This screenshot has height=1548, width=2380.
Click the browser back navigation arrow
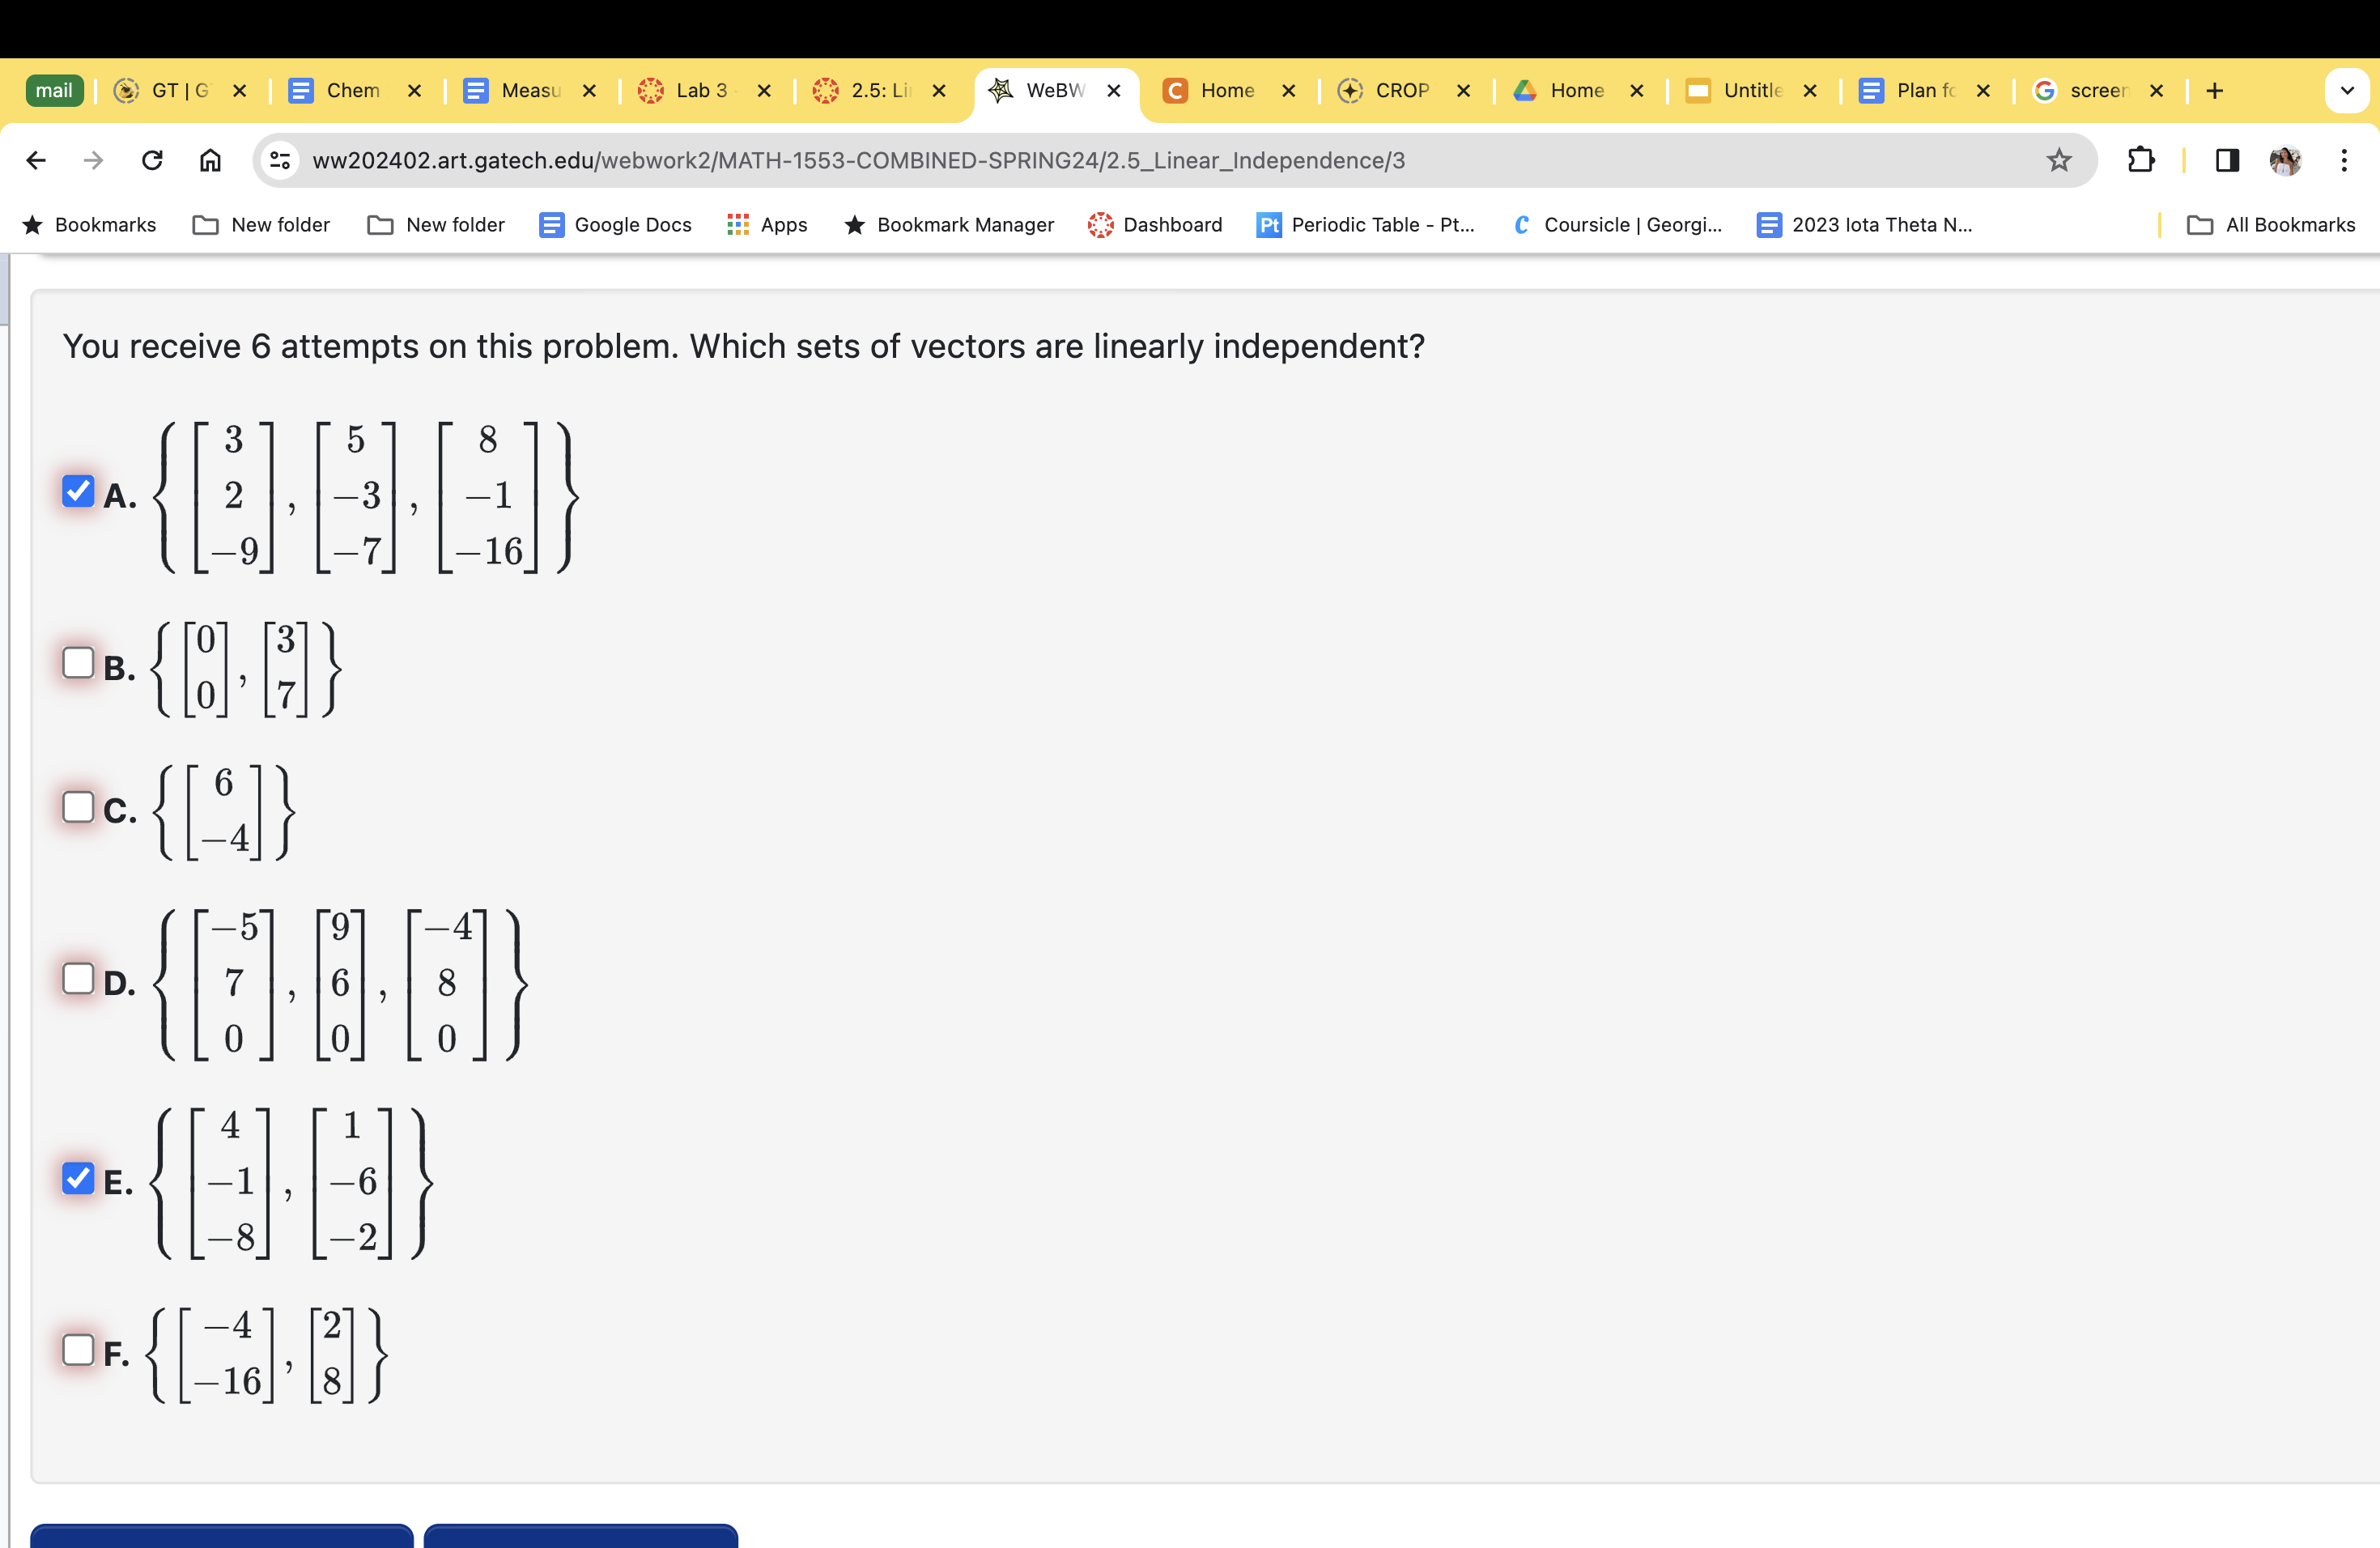[x=36, y=160]
